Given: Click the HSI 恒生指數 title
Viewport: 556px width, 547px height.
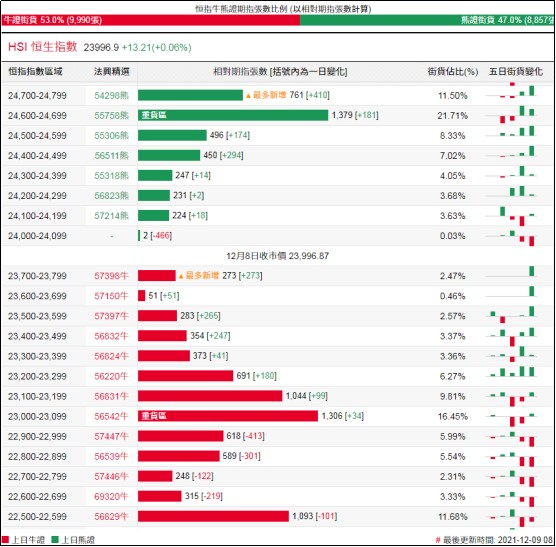Looking at the screenshot, I should 43,46.
